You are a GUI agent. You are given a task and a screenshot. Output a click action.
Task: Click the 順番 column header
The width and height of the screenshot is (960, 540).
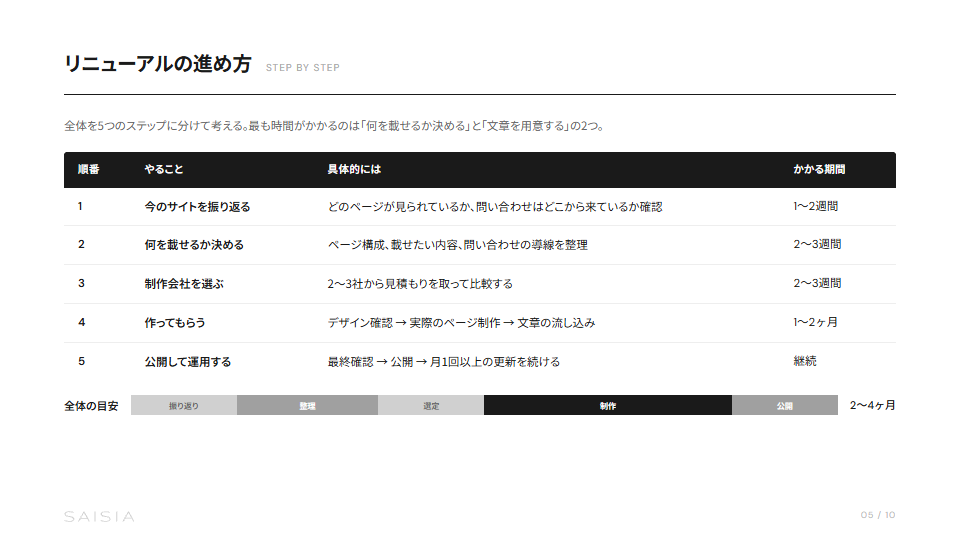coord(89,170)
